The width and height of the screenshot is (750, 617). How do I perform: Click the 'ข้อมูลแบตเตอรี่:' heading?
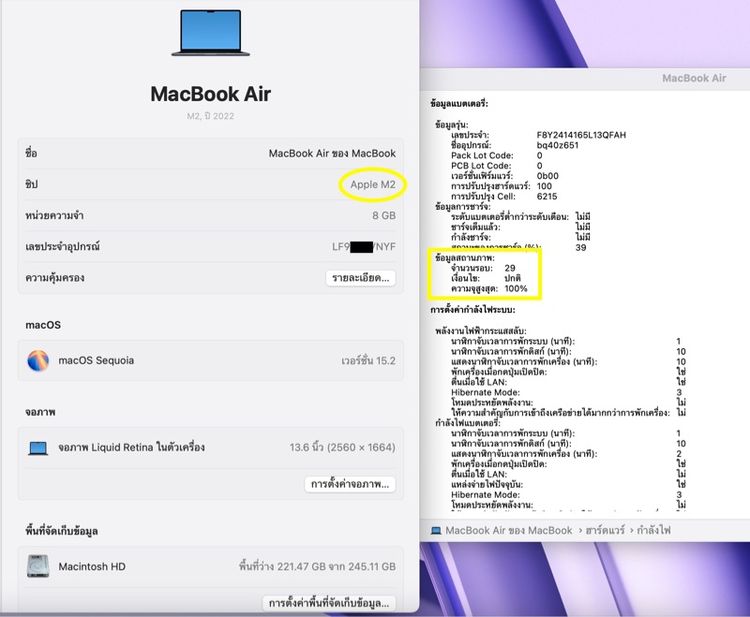coord(459,103)
